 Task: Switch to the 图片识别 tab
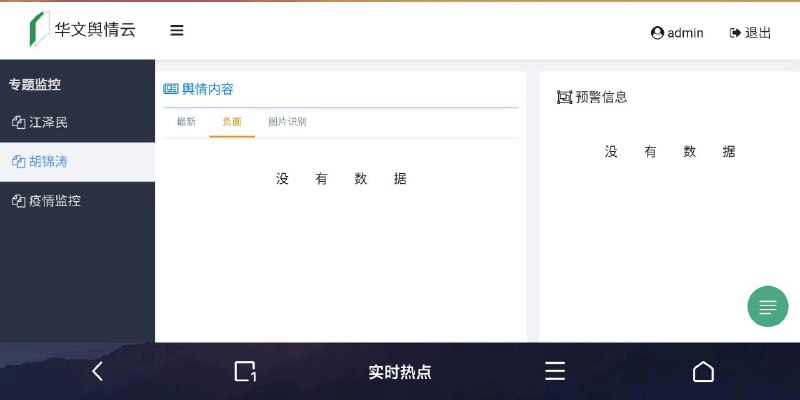click(x=287, y=122)
